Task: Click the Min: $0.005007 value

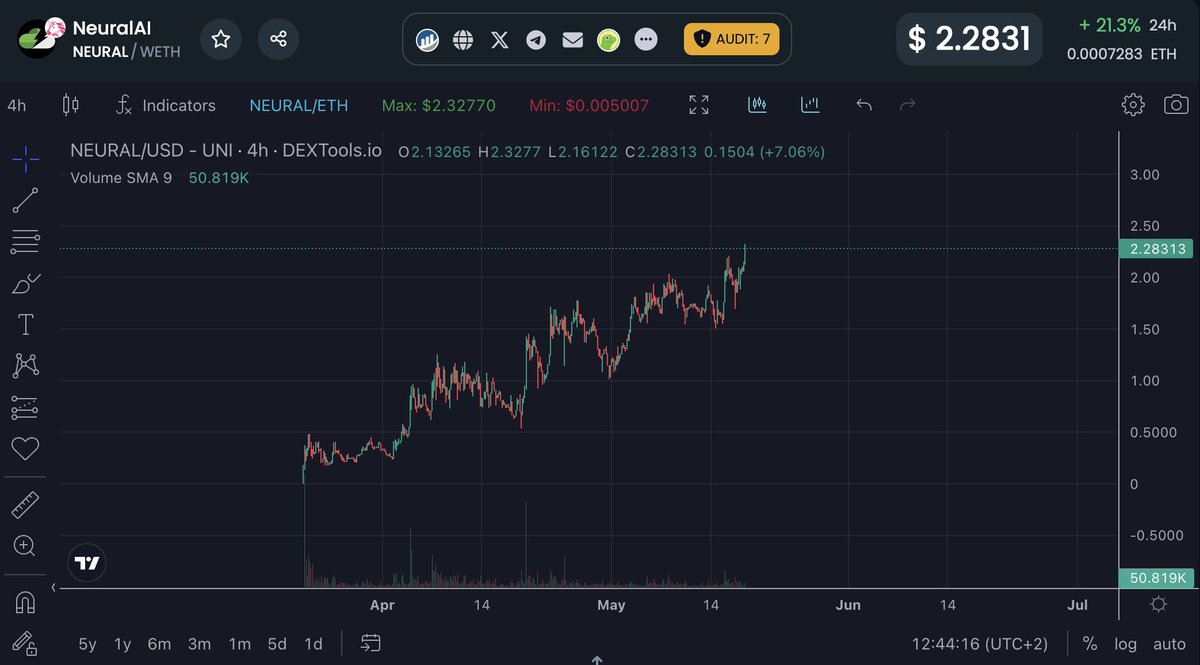Action: [x=589, y=105]
